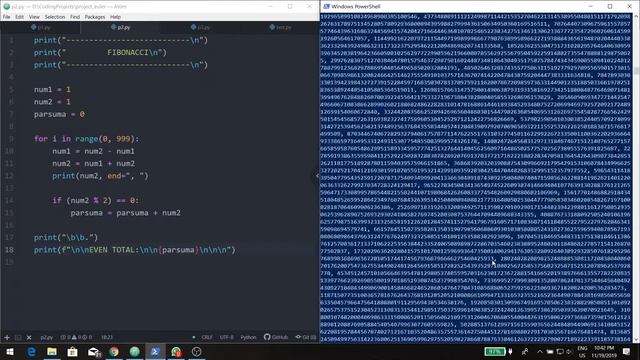Open the Edit menu in Atom

[19, 17]
